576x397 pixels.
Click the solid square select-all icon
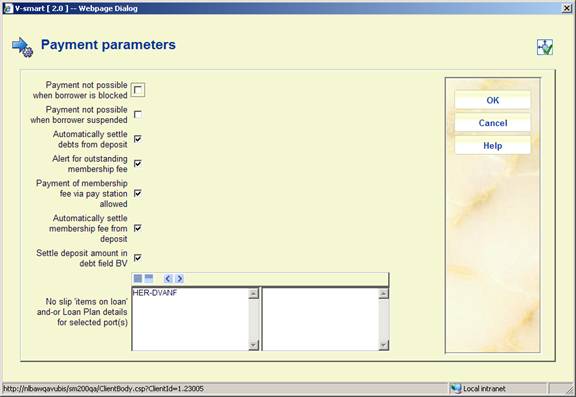pyautogui.click(x=138, y=279)
